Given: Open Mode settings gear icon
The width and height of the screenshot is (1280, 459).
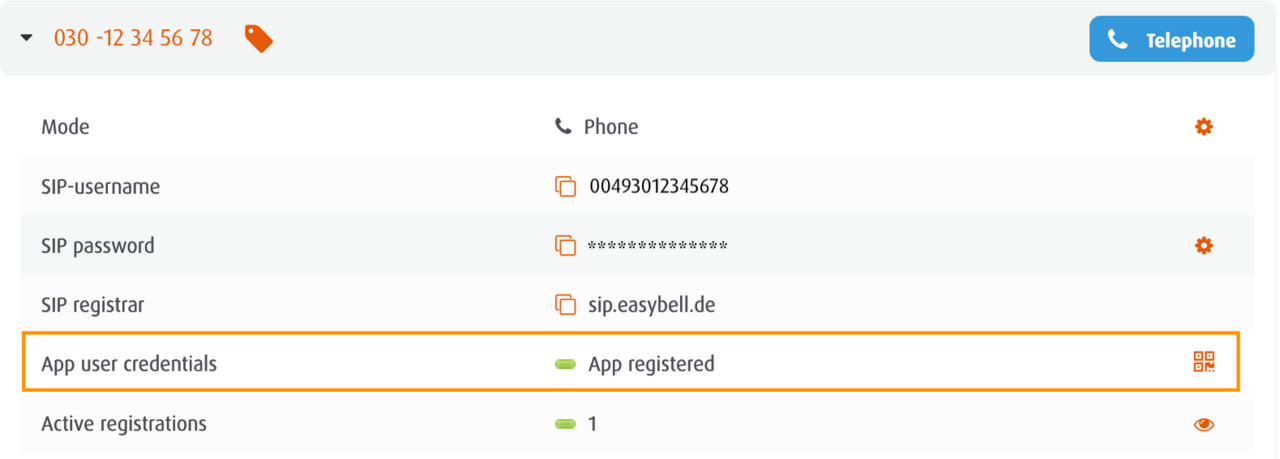Looking at the screenshot, I should click(x=1203, y=127).
